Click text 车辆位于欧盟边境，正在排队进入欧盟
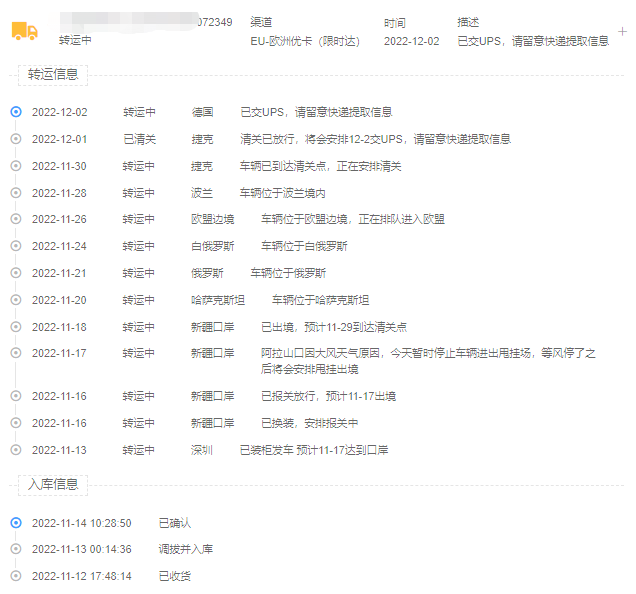 353,219
